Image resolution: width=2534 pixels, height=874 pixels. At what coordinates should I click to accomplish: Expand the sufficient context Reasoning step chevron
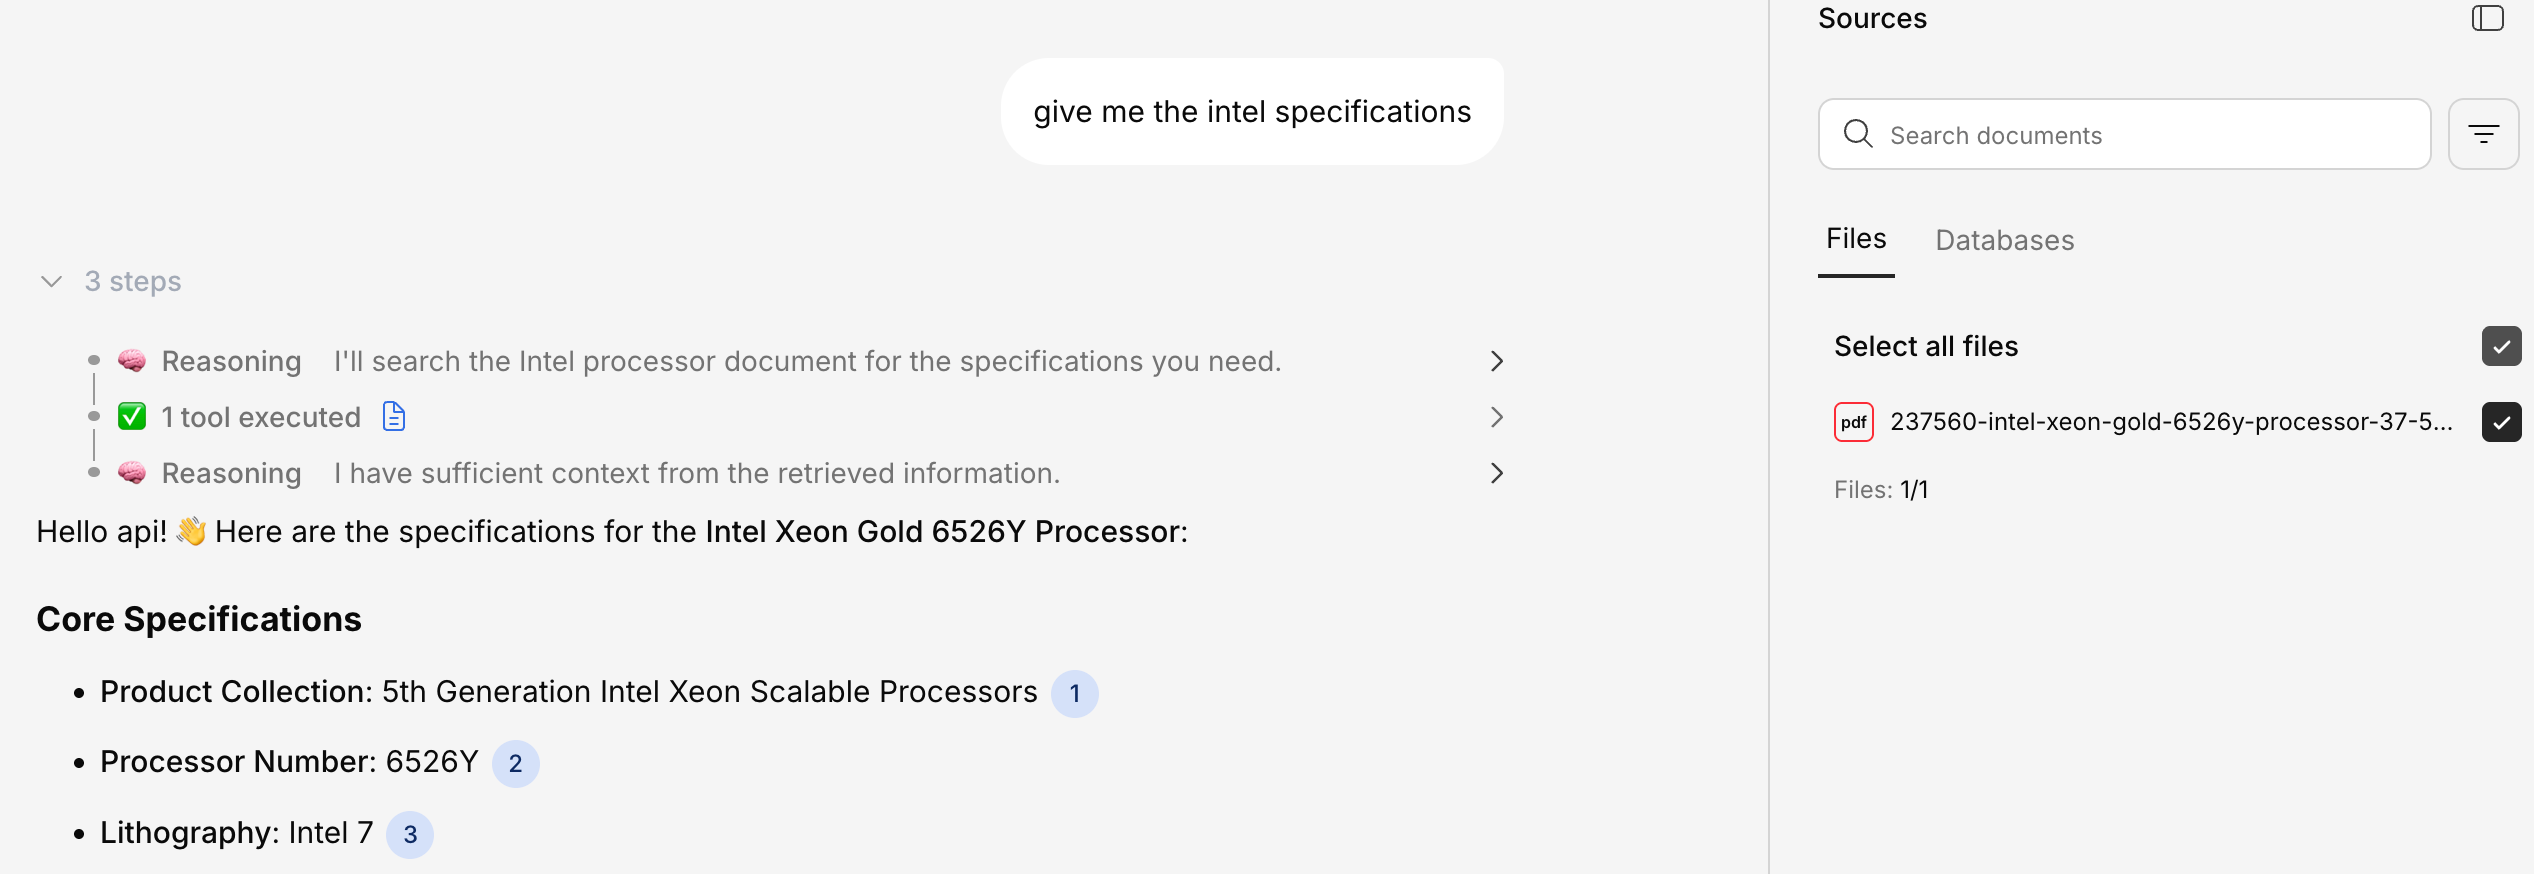tap(1496, 473)
